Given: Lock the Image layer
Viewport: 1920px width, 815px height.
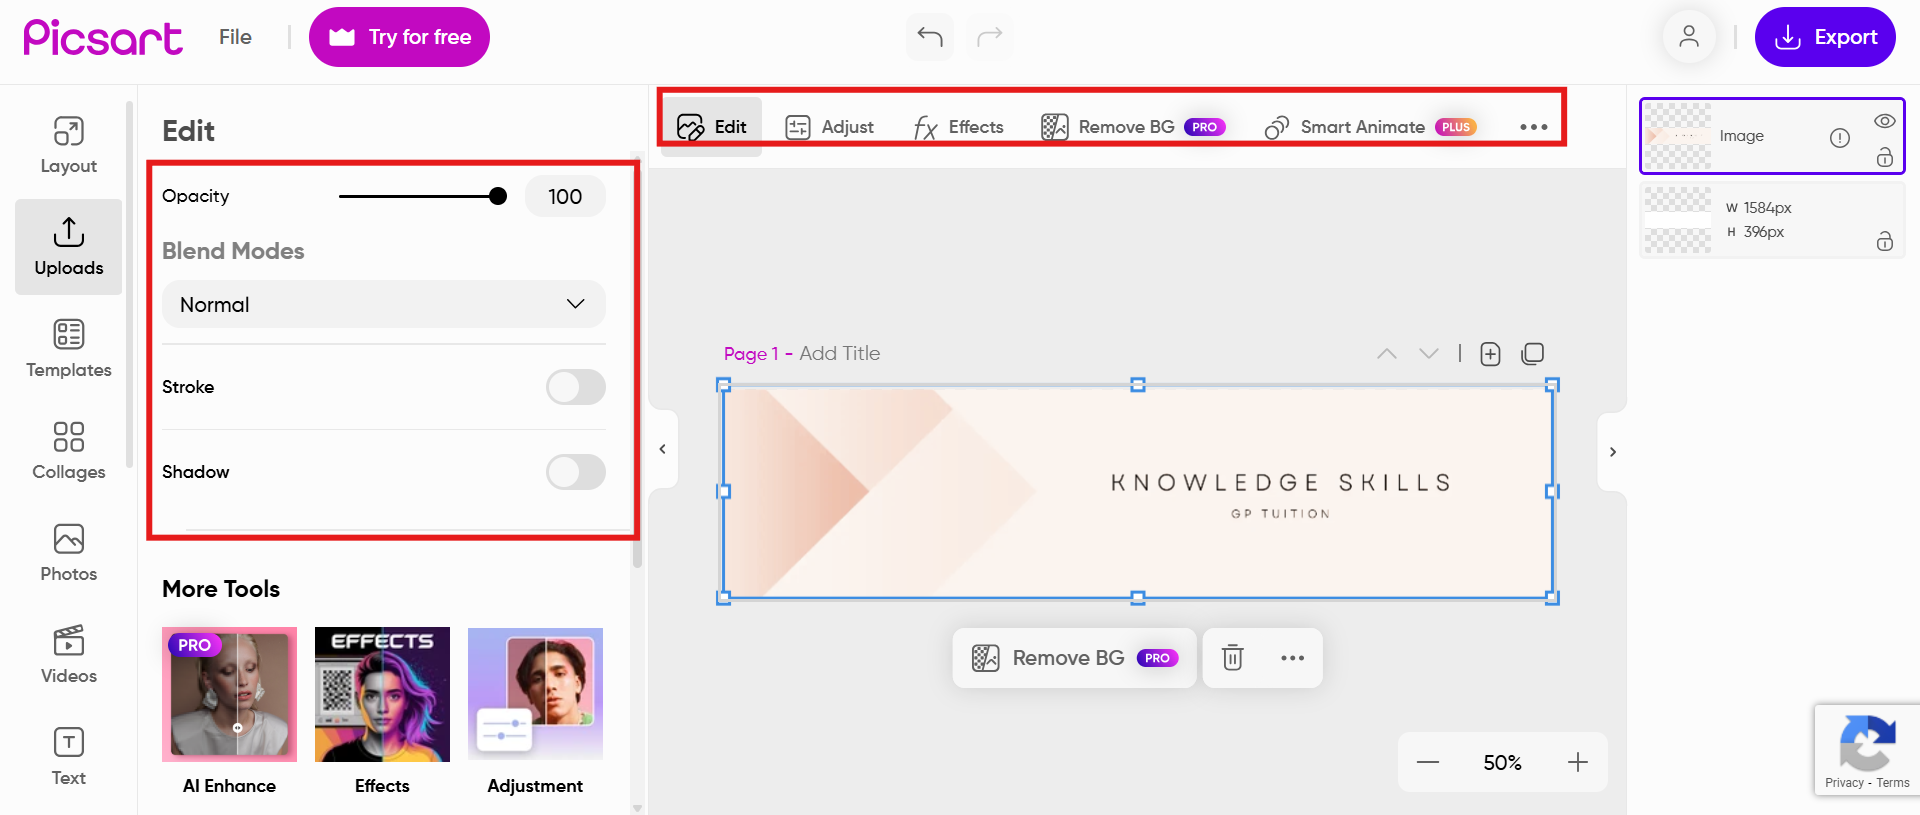Looking at the screenshot, I should pos(1885,157).
